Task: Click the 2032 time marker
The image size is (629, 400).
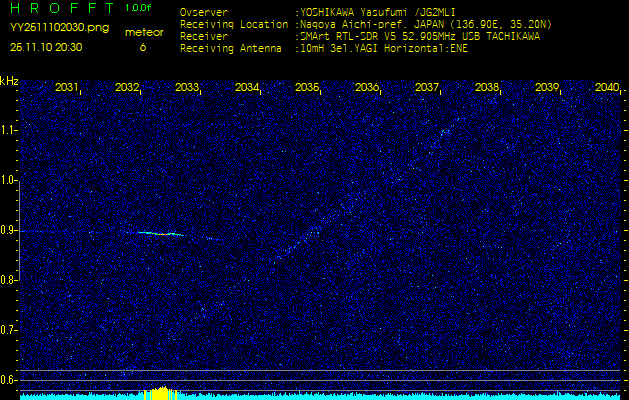Action: (127, 87)
